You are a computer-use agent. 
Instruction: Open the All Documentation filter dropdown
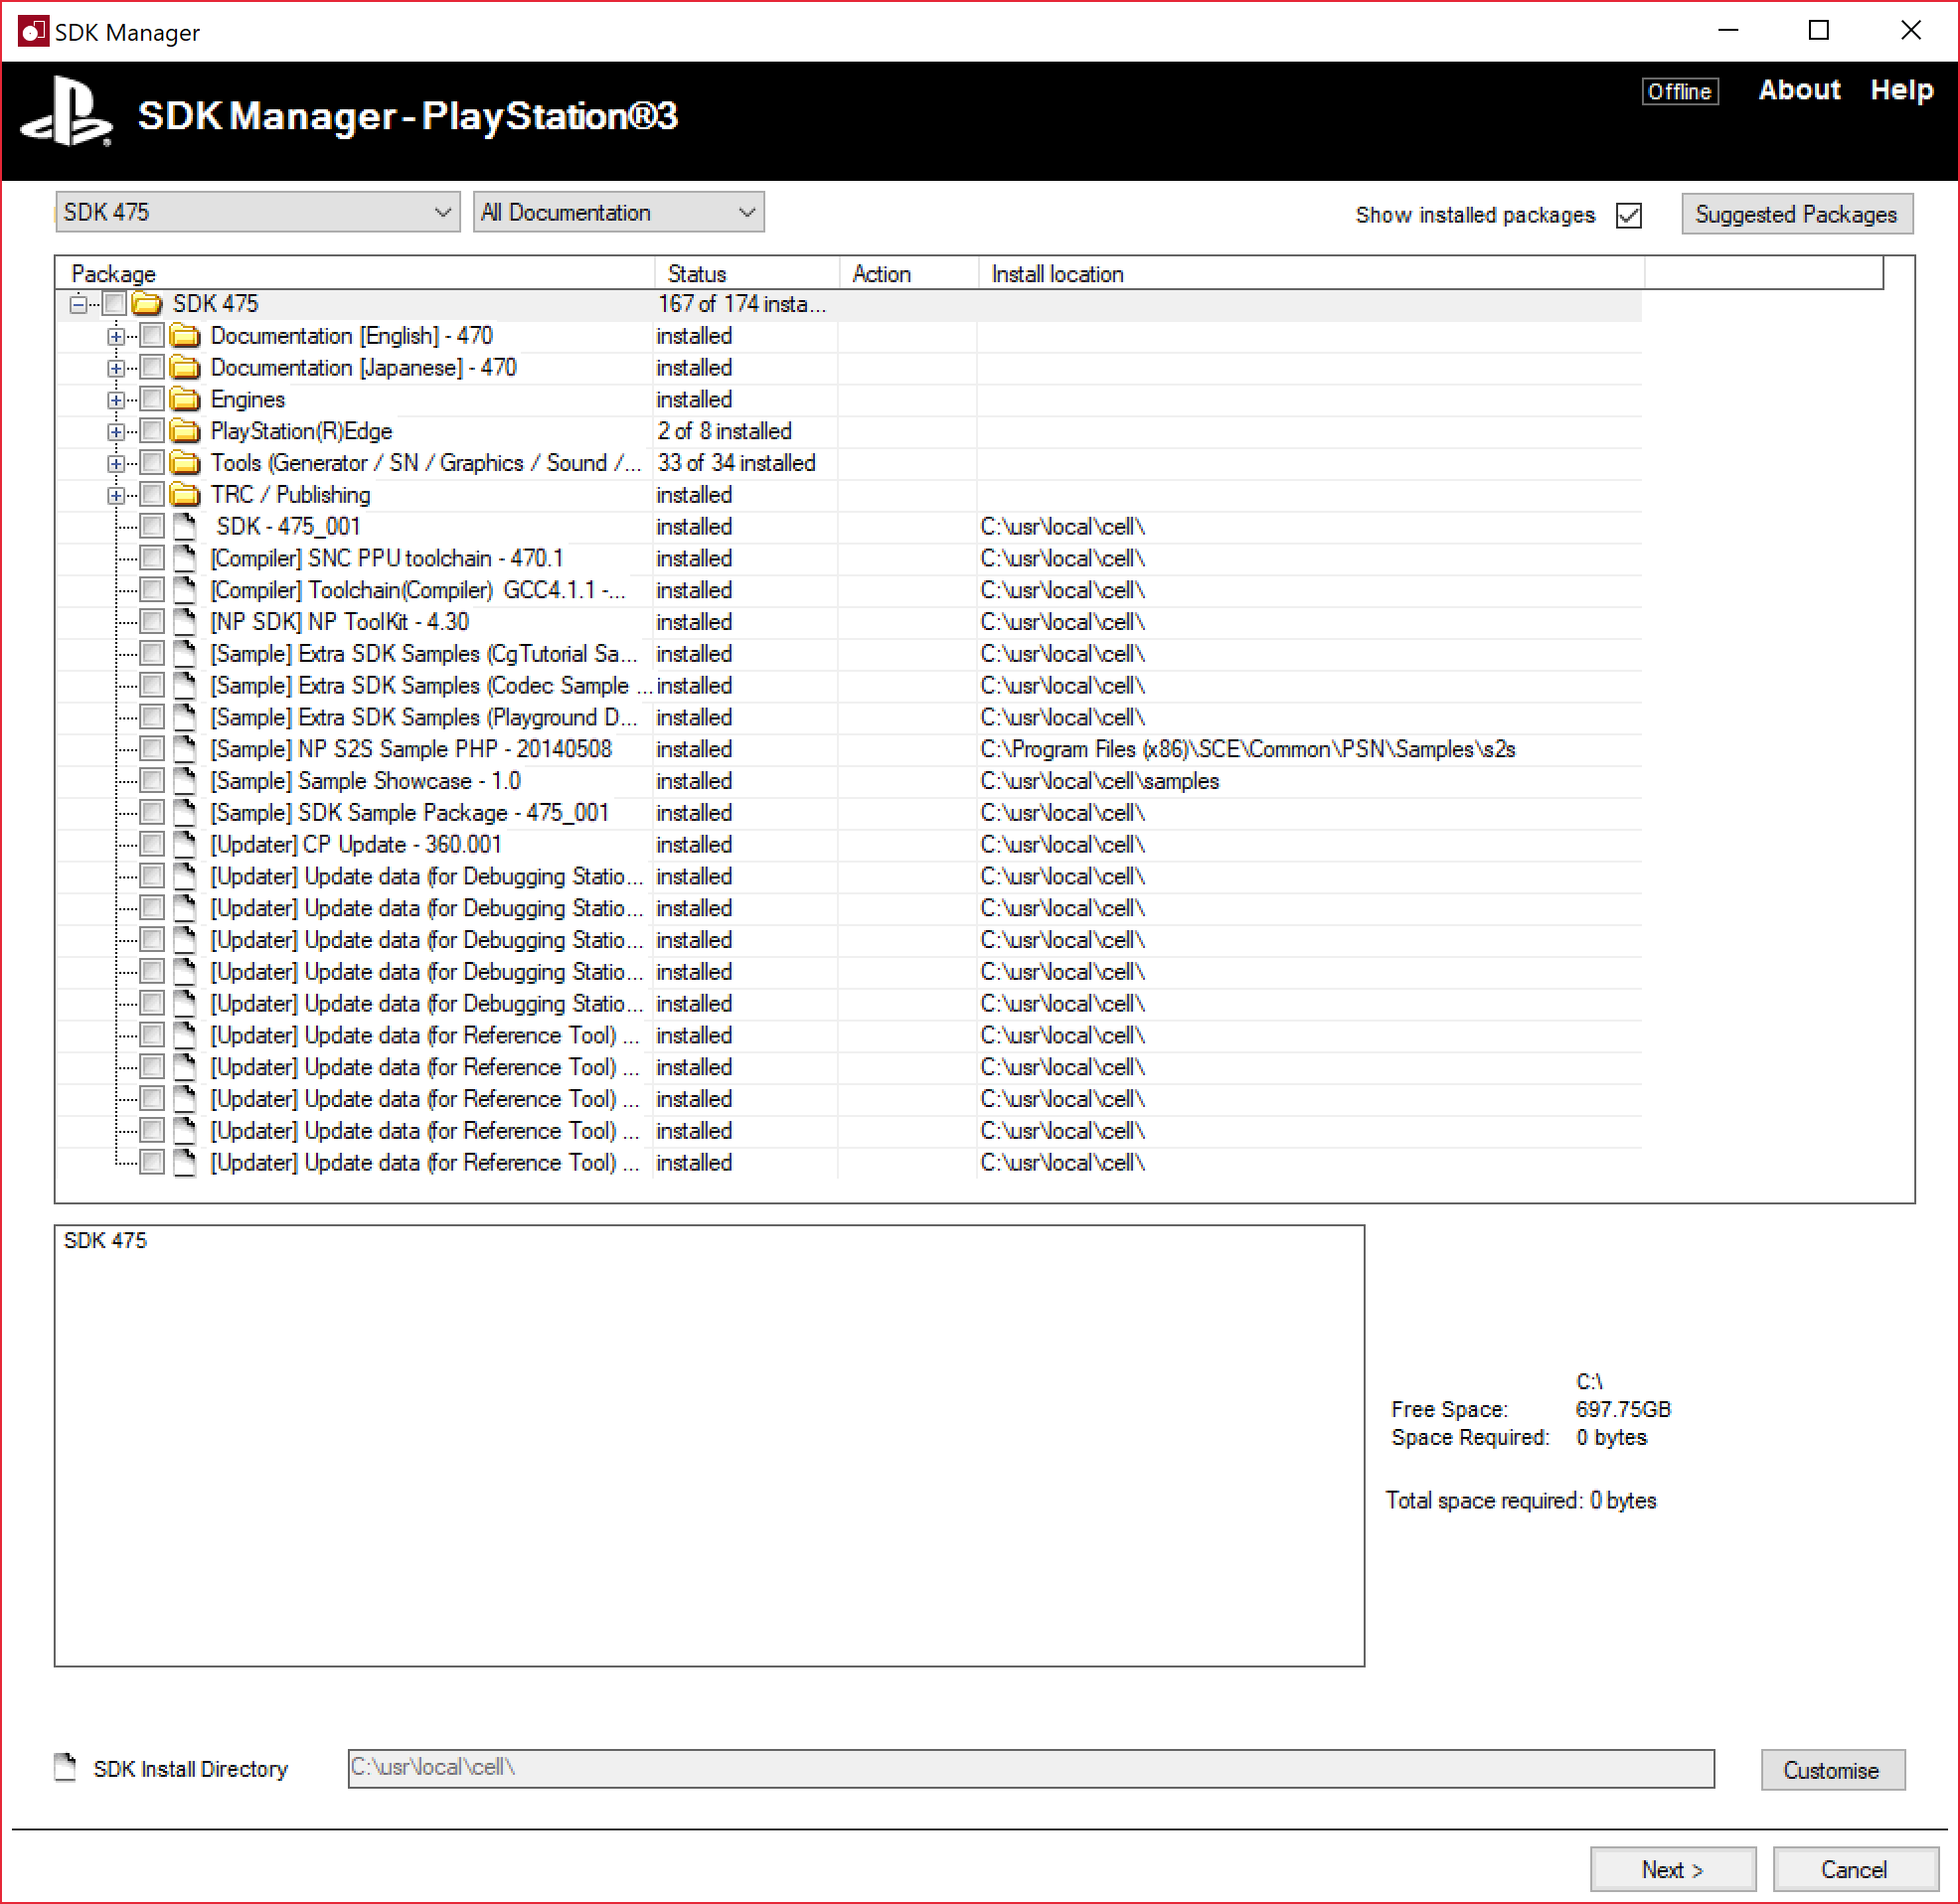pyautogui.click(x=618, y=212)
